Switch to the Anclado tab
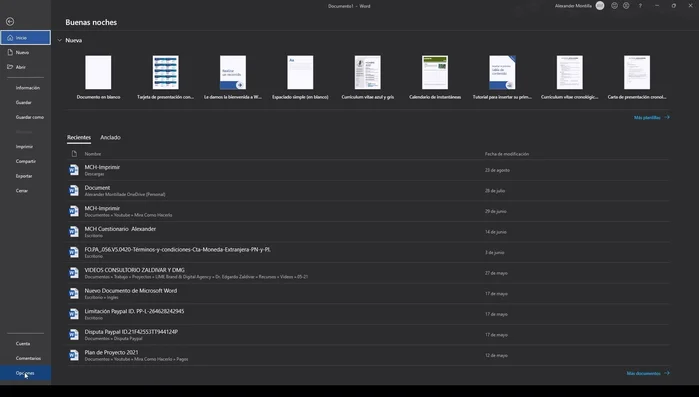The height and width of the screenshot is (397, 699). point(110,138)
